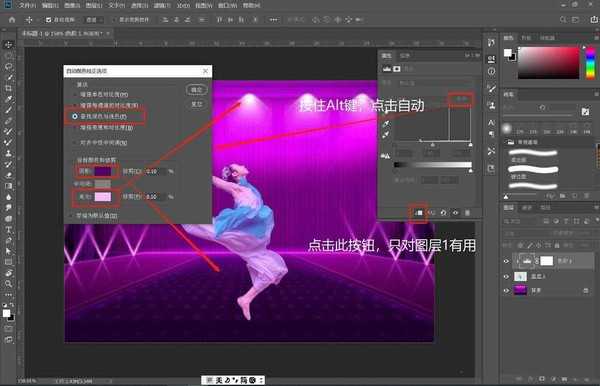
Task: Click the shadows clip percentage field
Action: [155, 171]
